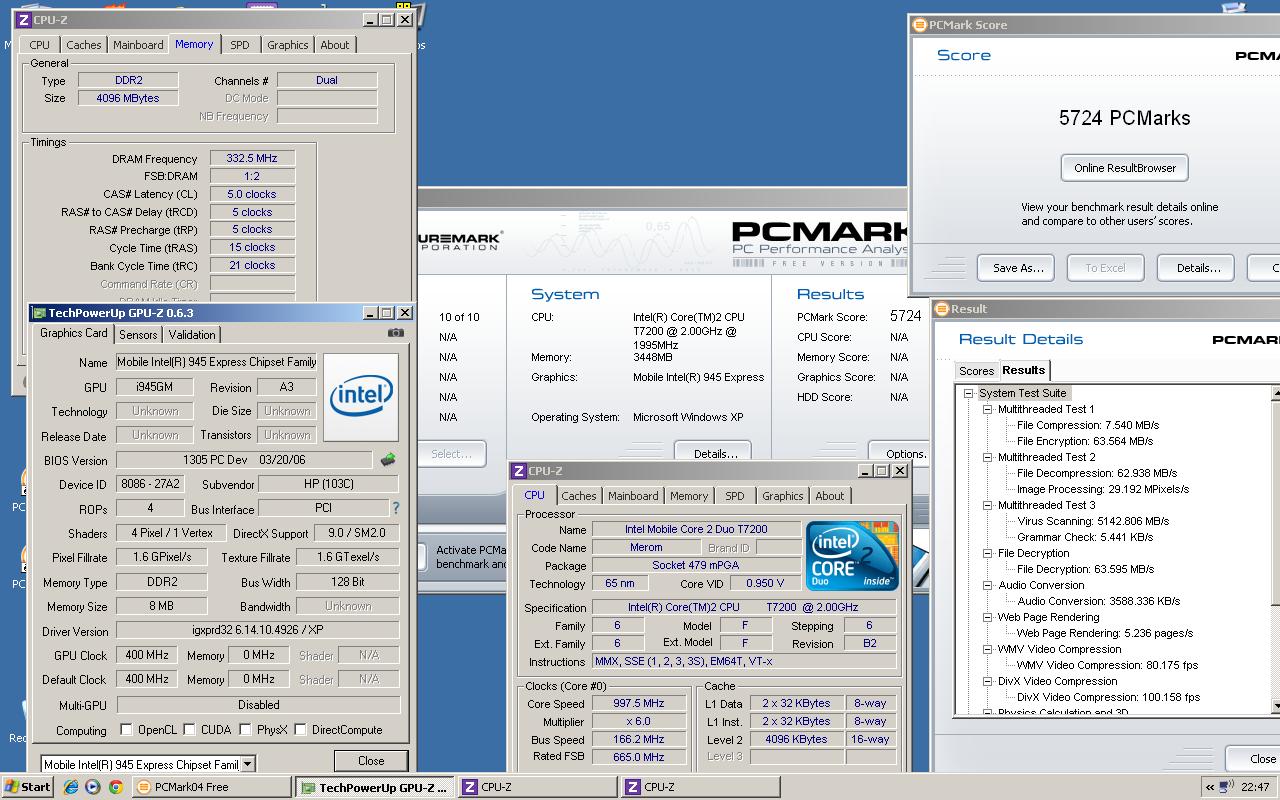
Task: Open Internet Explorer from quick launch
Action: tap(71, 787)
